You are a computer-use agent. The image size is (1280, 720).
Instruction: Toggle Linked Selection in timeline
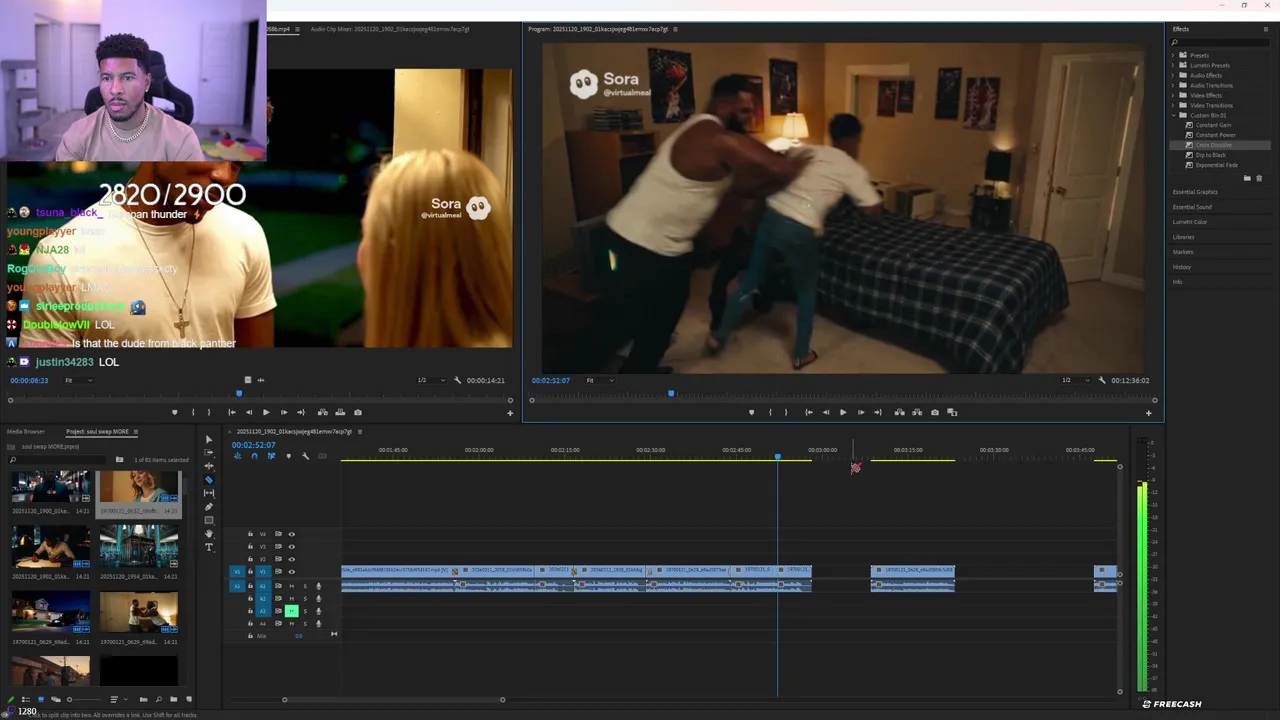click(x=271, y=456)
